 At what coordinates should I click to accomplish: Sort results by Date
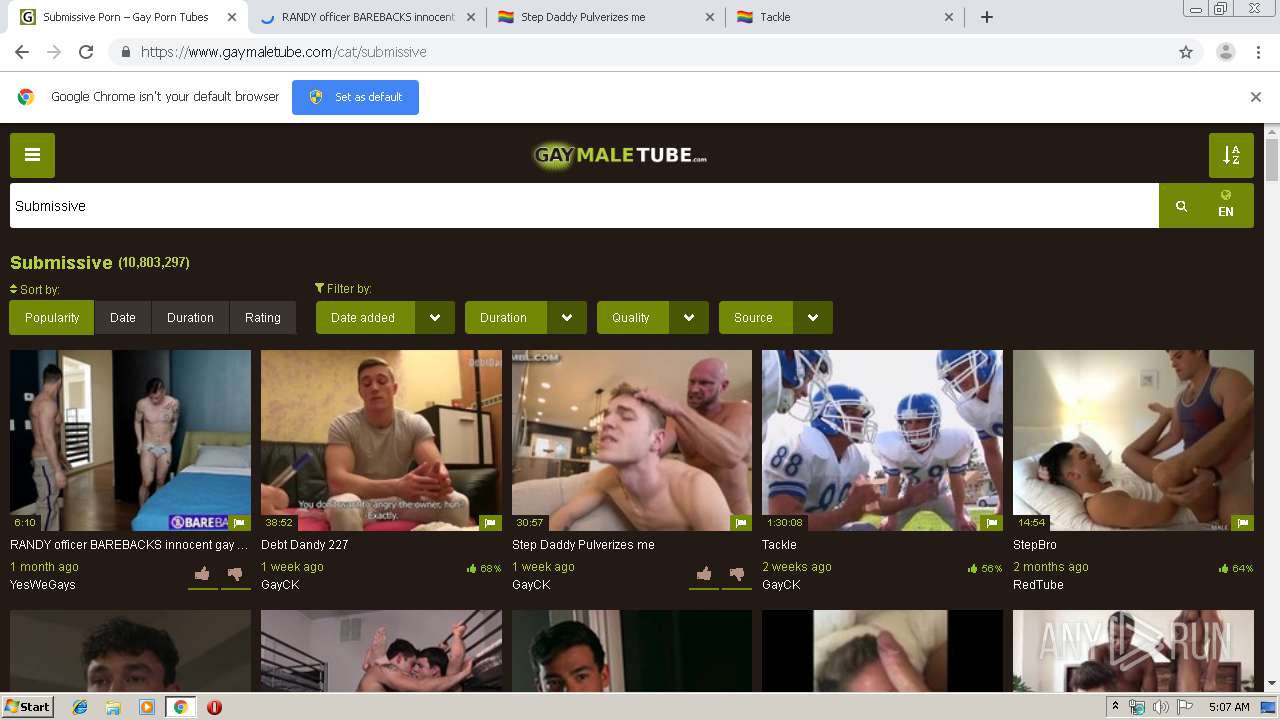[123, 318]
